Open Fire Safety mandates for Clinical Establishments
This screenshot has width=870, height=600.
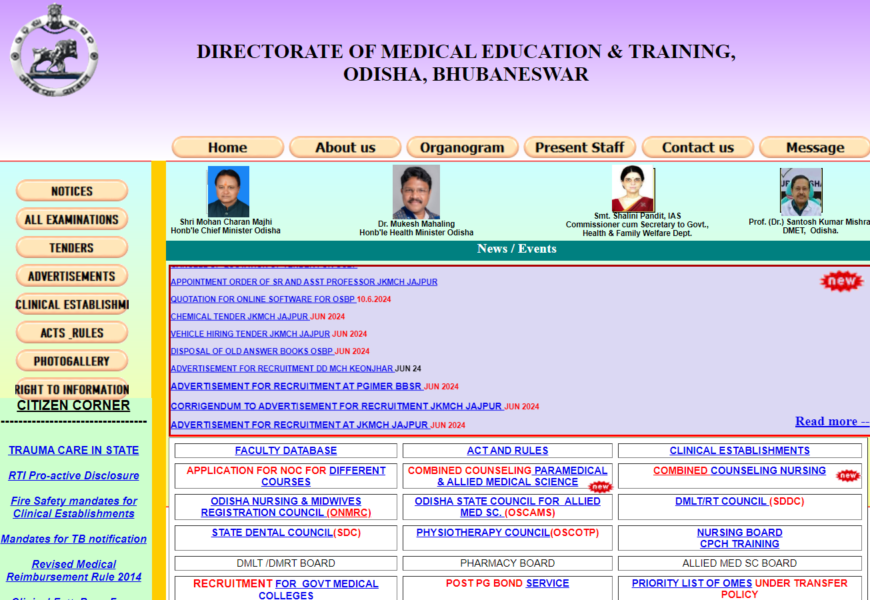pos(73,507)
